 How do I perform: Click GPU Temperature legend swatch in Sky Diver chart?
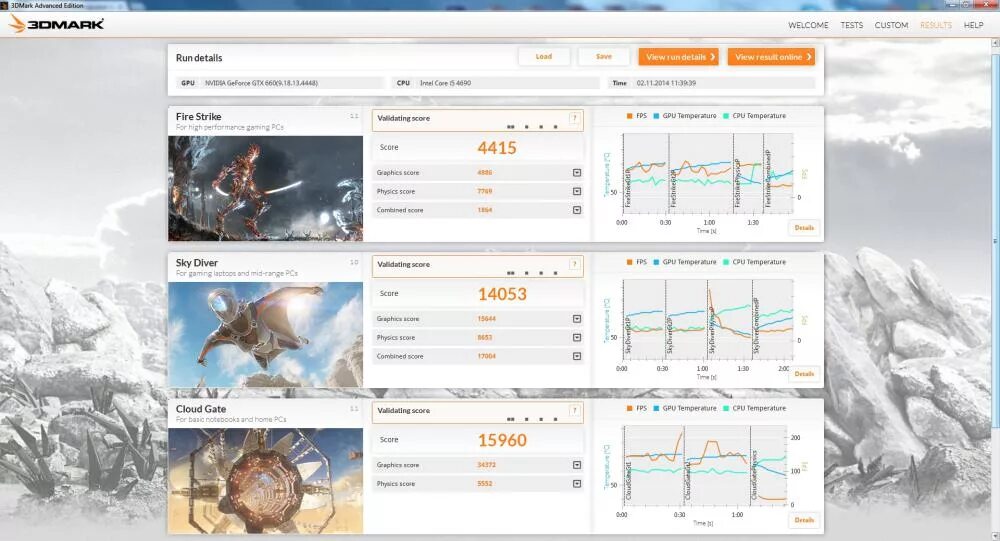[656, 262]
